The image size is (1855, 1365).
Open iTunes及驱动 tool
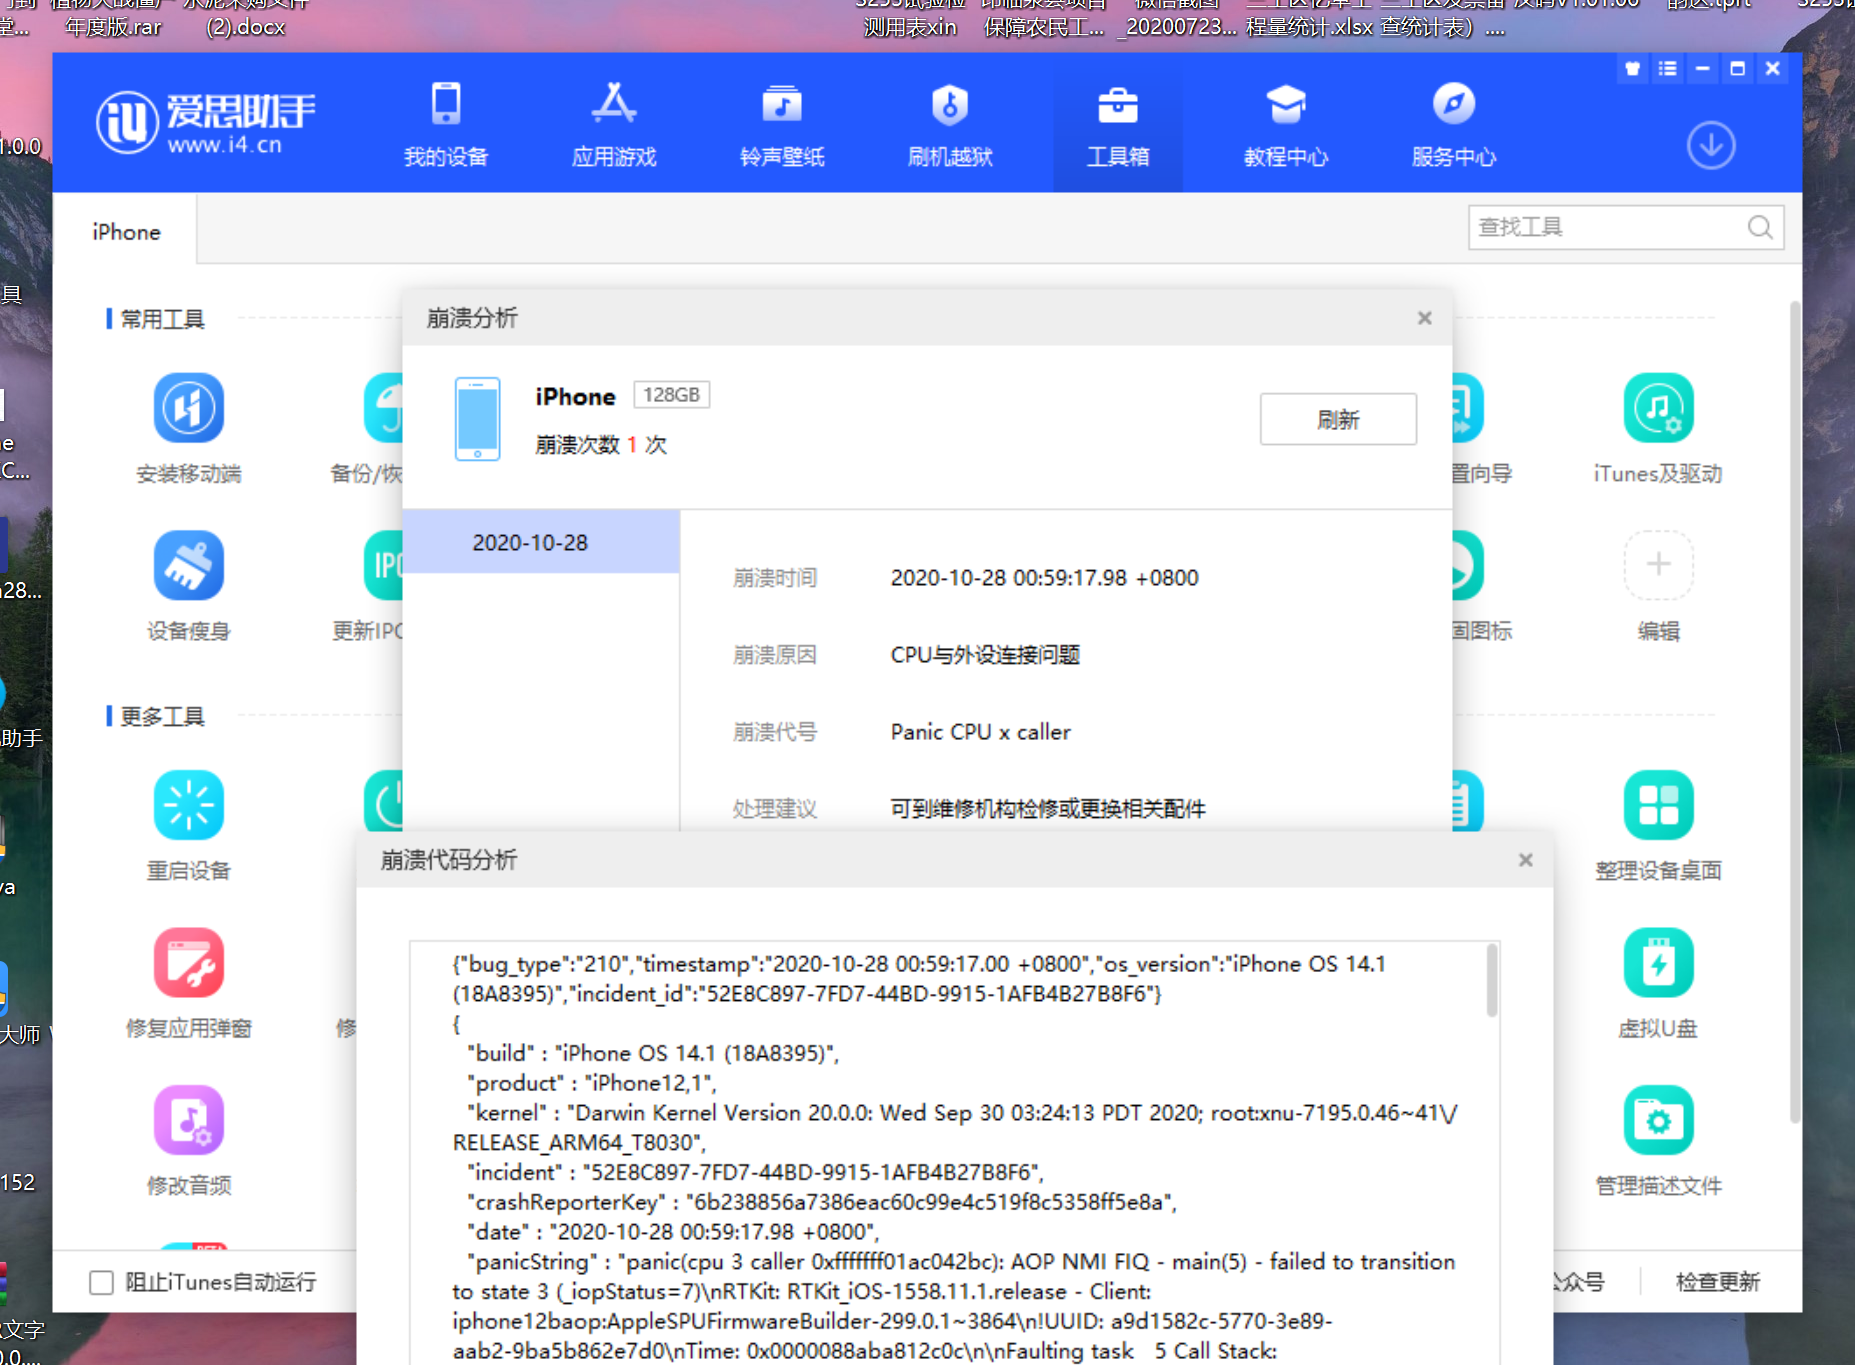point(1657,409)
